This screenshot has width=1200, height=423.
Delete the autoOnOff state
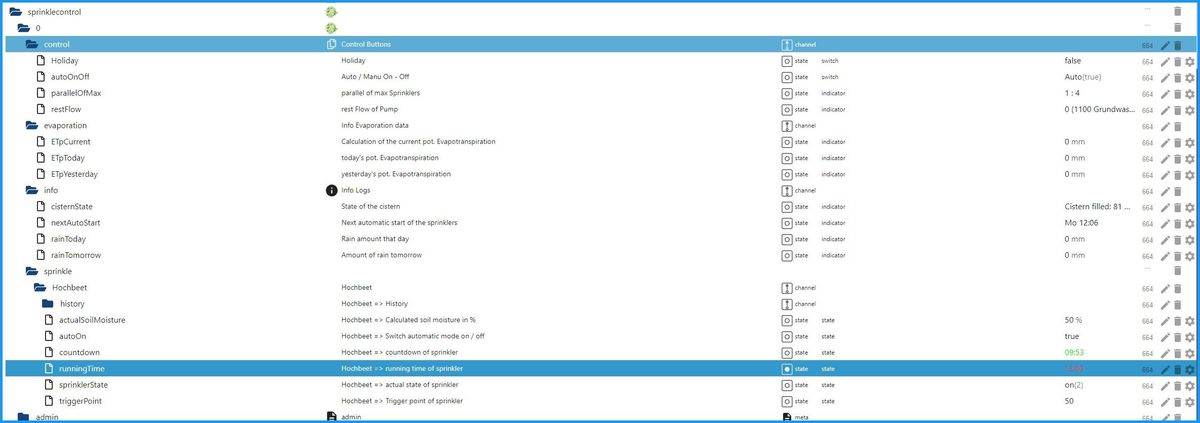tap(1177, 77)
